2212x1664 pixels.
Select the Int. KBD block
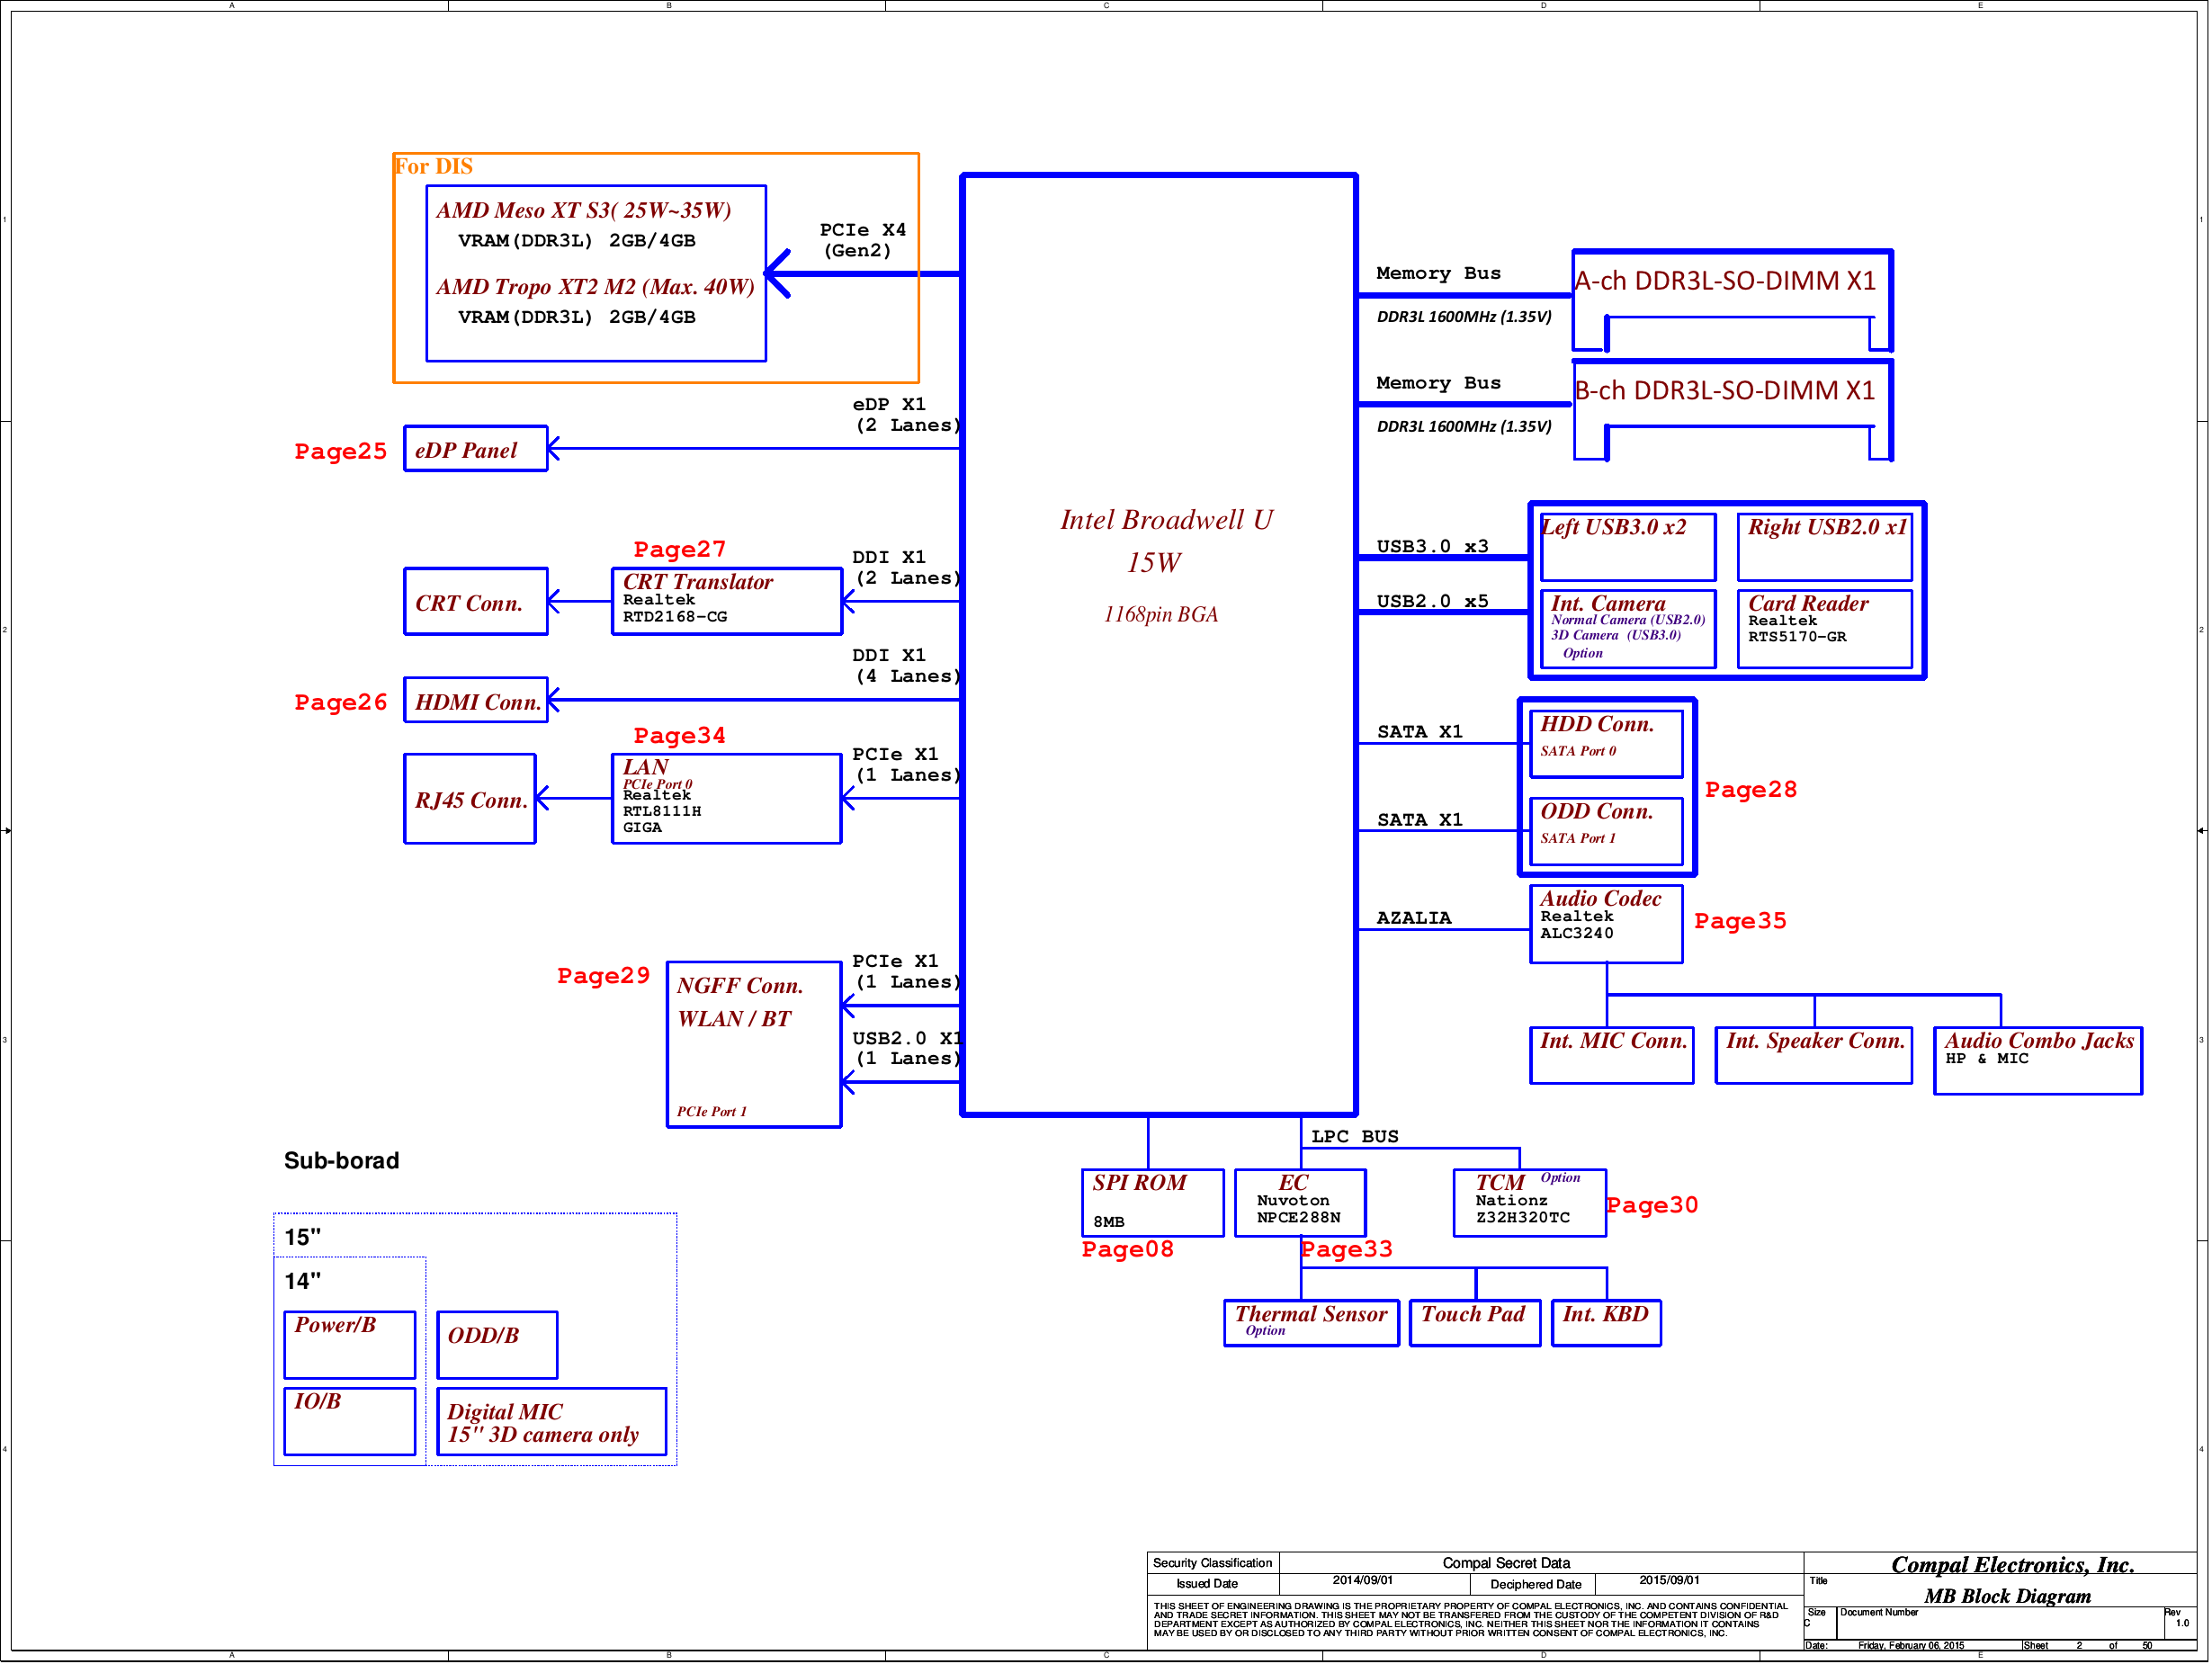point(1606,1323)
